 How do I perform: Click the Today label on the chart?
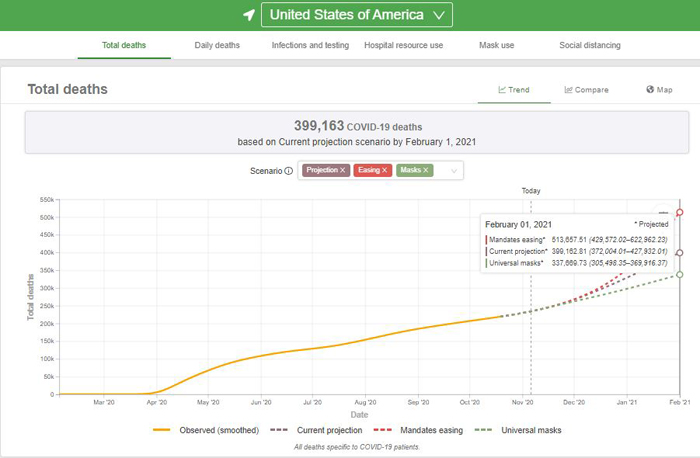pos(531,191)
